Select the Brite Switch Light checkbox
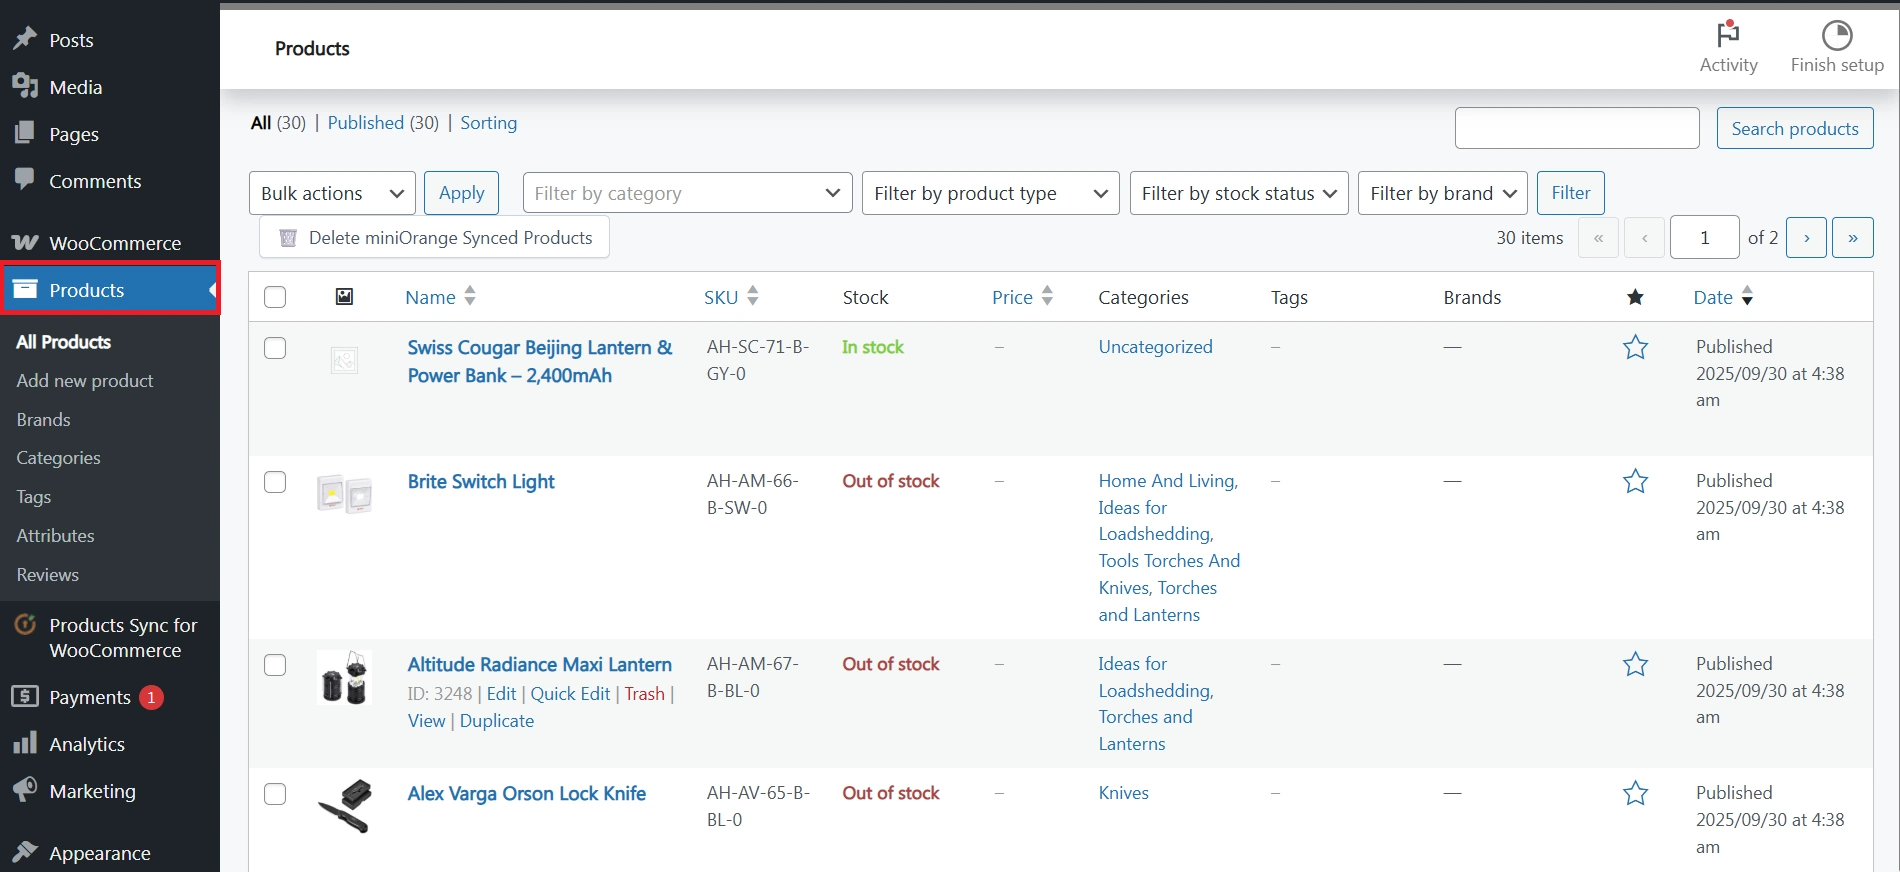Image resolution: width=1900 pixels, height=872 pixels. coord(275,482)
